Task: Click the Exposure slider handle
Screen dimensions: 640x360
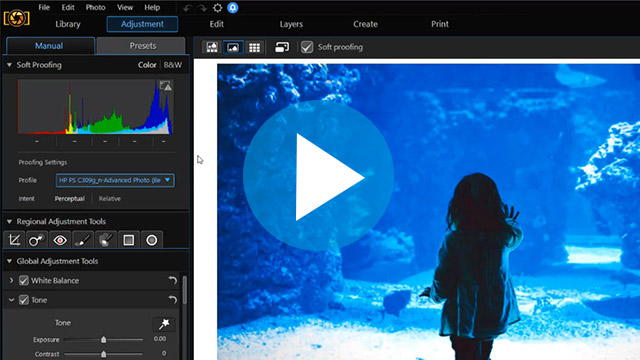Action: point(104,340)
